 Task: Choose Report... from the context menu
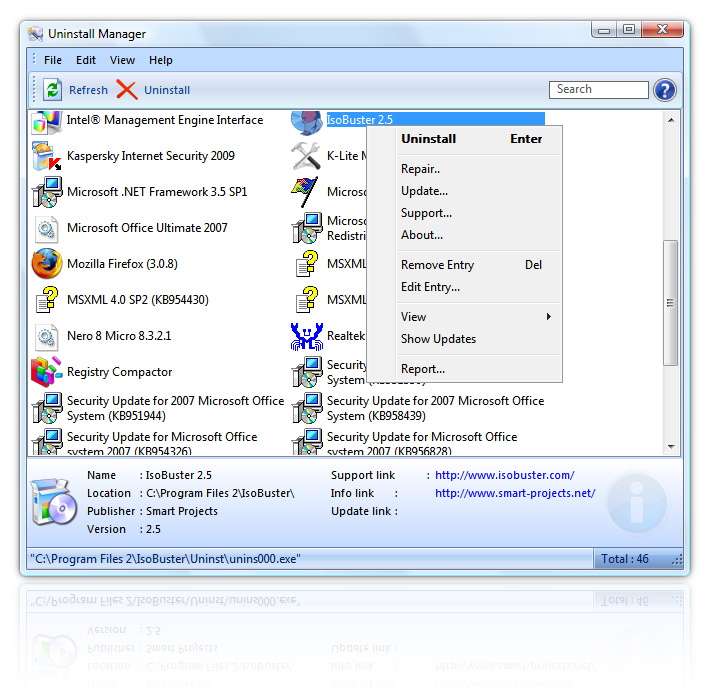423,369
